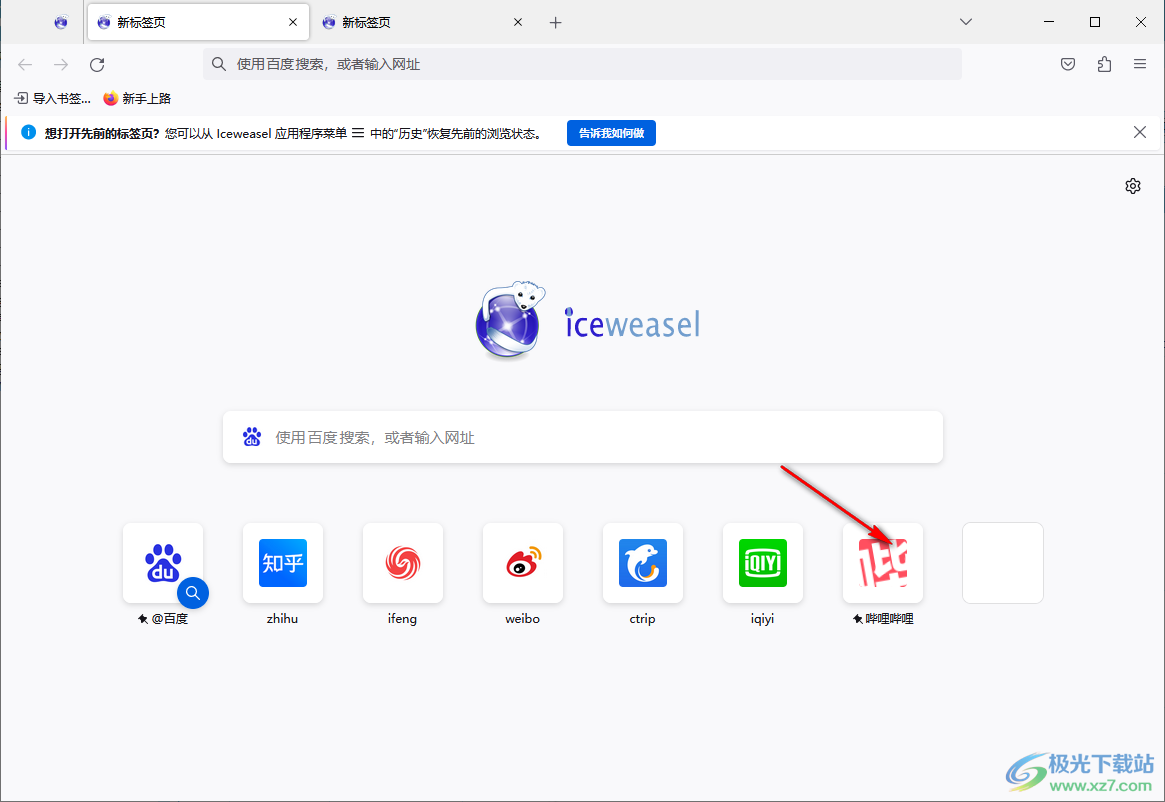Screen dimensions: 1165x802
Task: Open the ctrip shortcut tile
Action: pos(643,563)
